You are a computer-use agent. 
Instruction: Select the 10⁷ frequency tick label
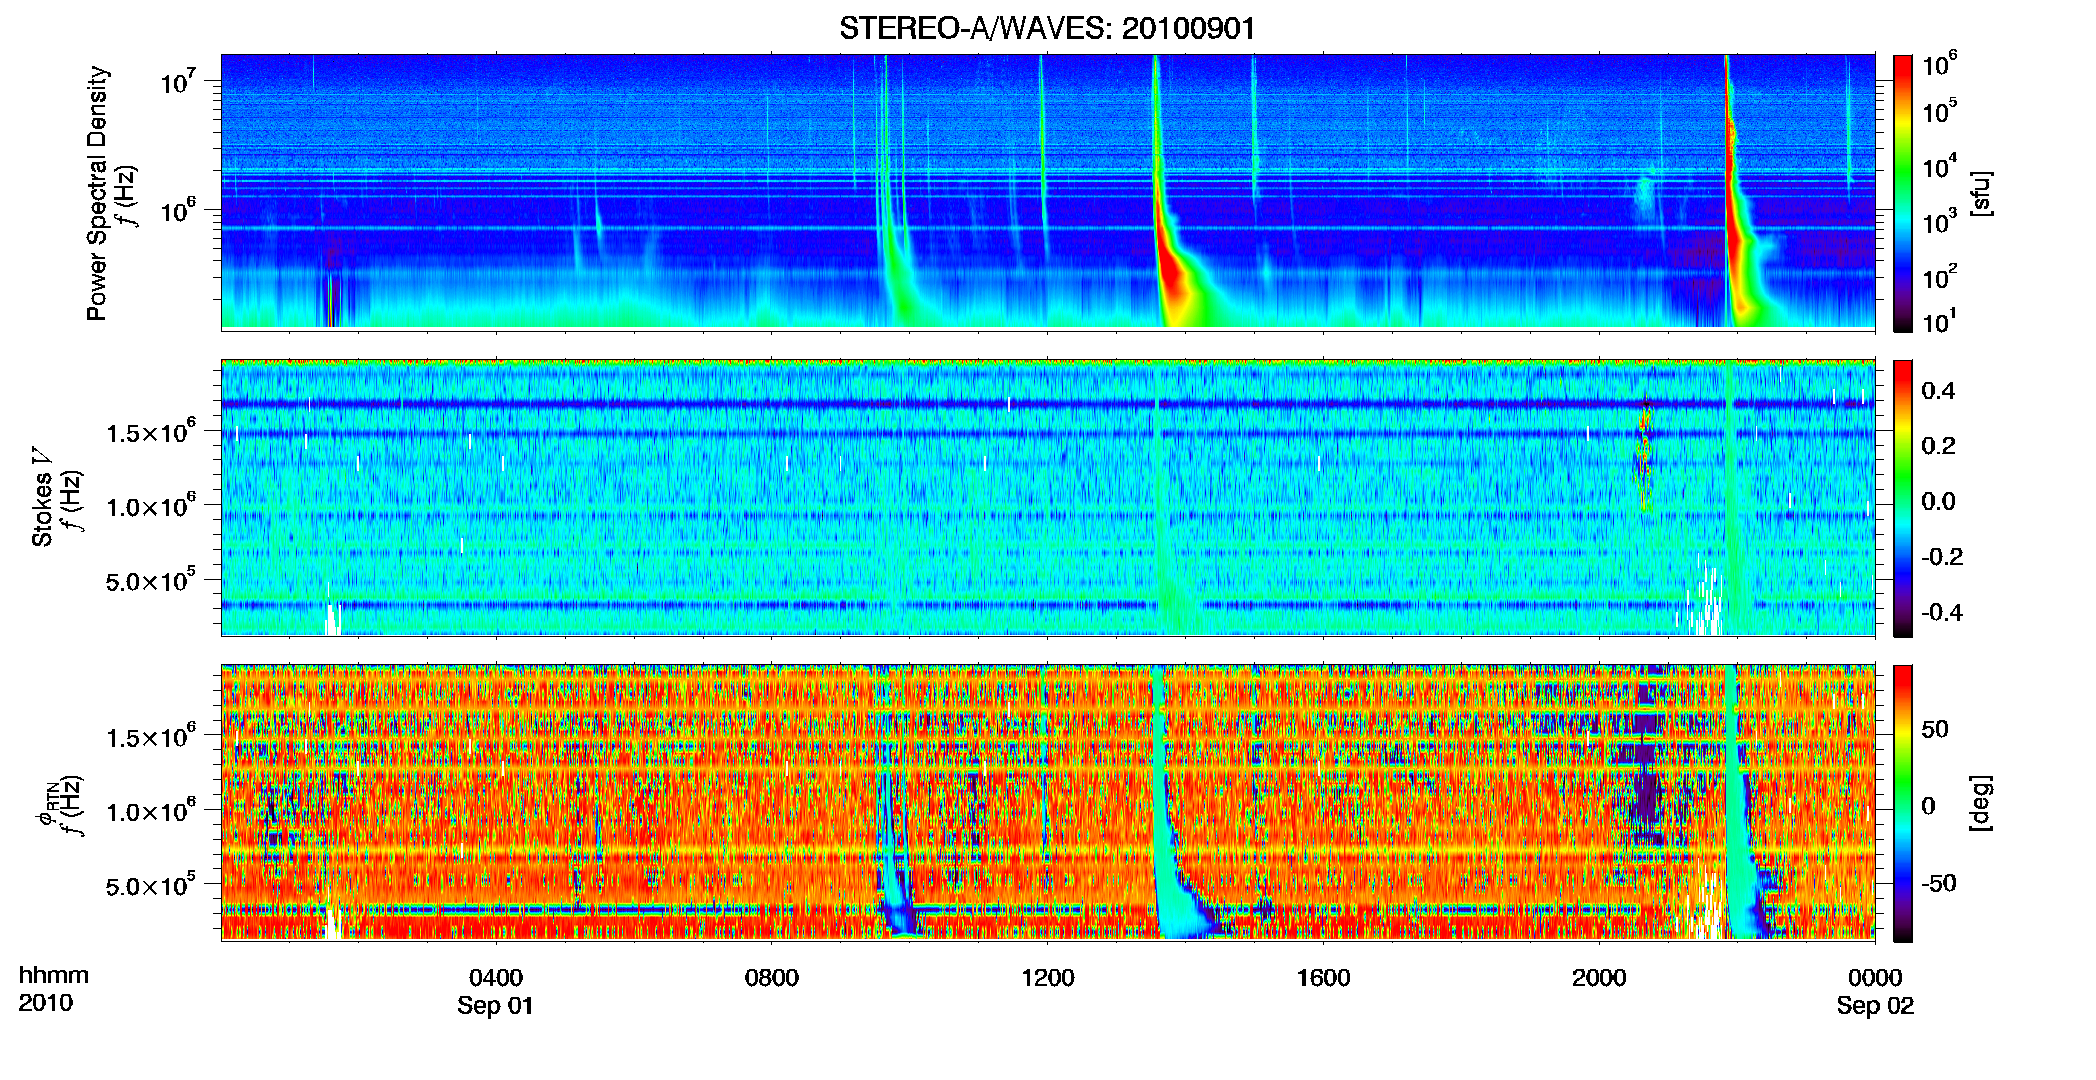[177, 80]
